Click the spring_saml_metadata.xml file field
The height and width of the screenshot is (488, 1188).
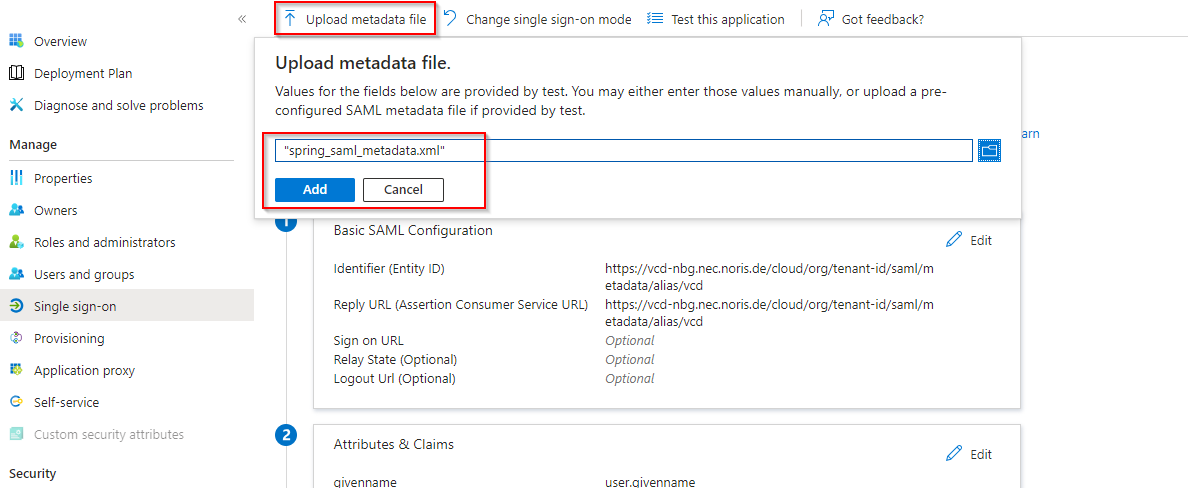pos(624,151)
